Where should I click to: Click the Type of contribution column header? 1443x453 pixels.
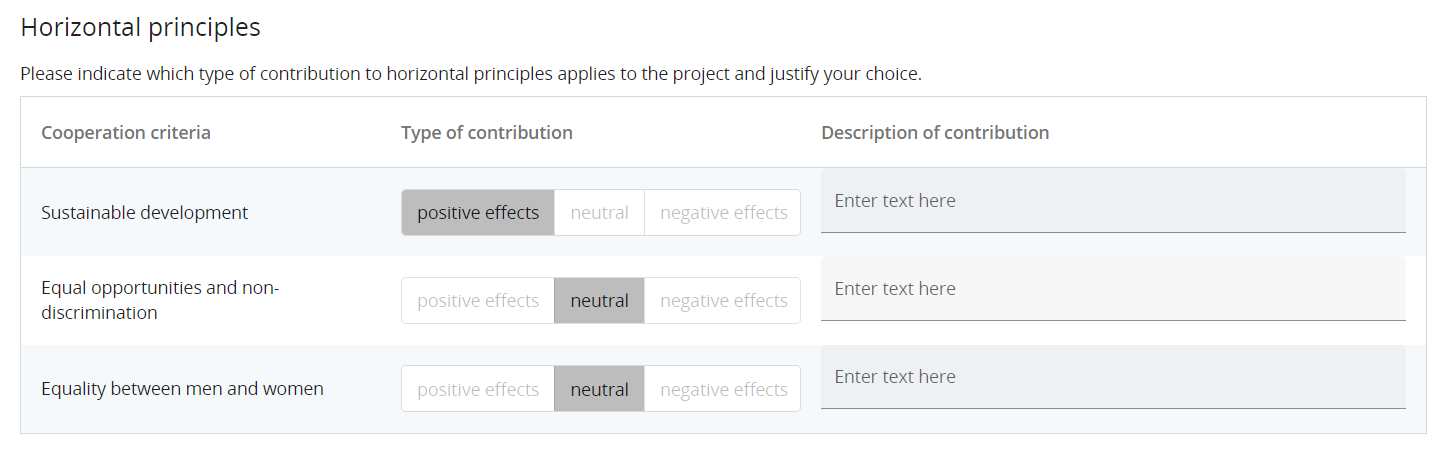[487, 133]
